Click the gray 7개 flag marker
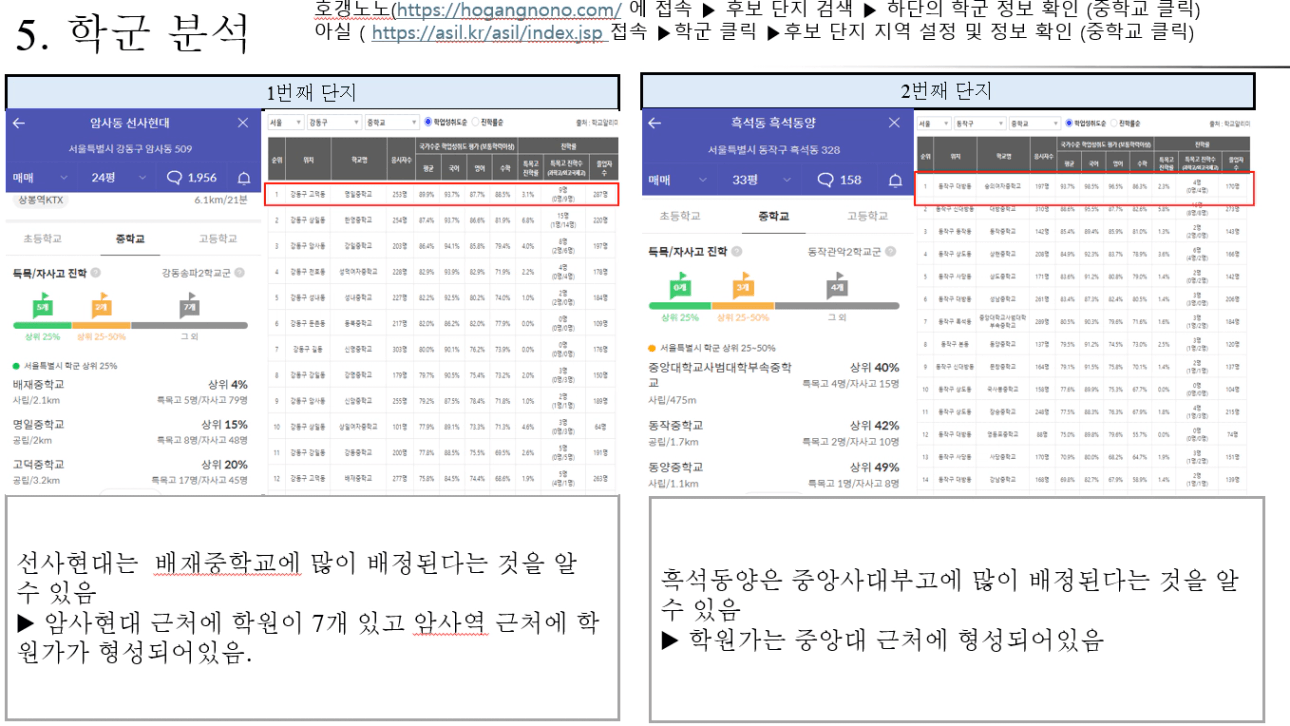Viewport: 1290px width, 726px height. [x=189, y=306]
